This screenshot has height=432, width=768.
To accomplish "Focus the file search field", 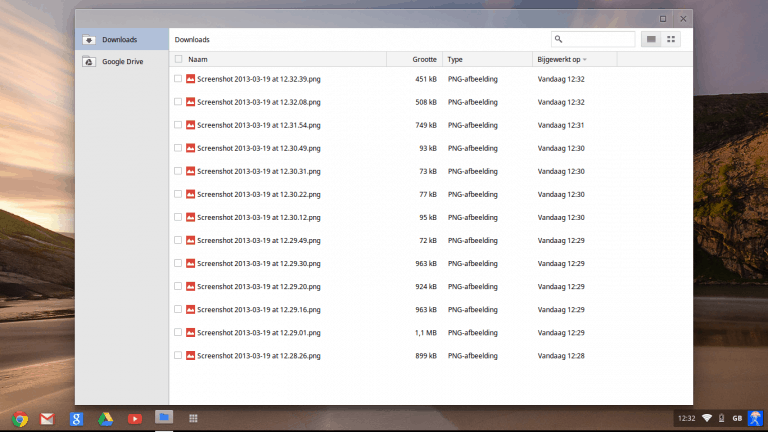I will [x=593, y=39].
